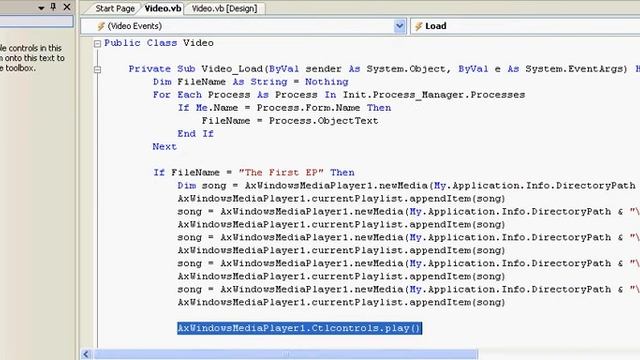The width and height of the screenshot is (640, 360).
Task: Click the 'Dim song = AxWindowsMediaPlayer1.newMedia' line
Action: pyautogui.click(x=407, y=186)
